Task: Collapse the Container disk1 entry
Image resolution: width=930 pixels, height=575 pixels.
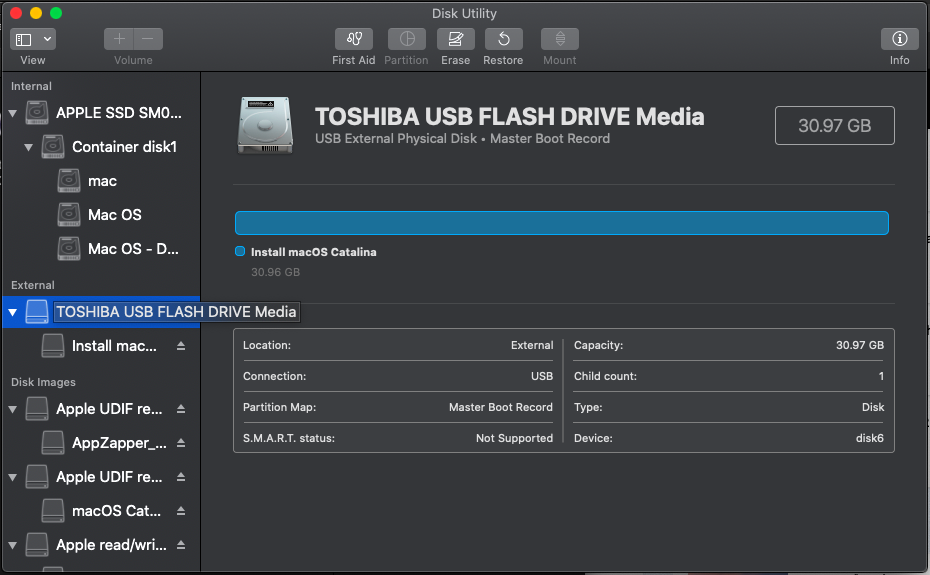Action: click(28, 147)
